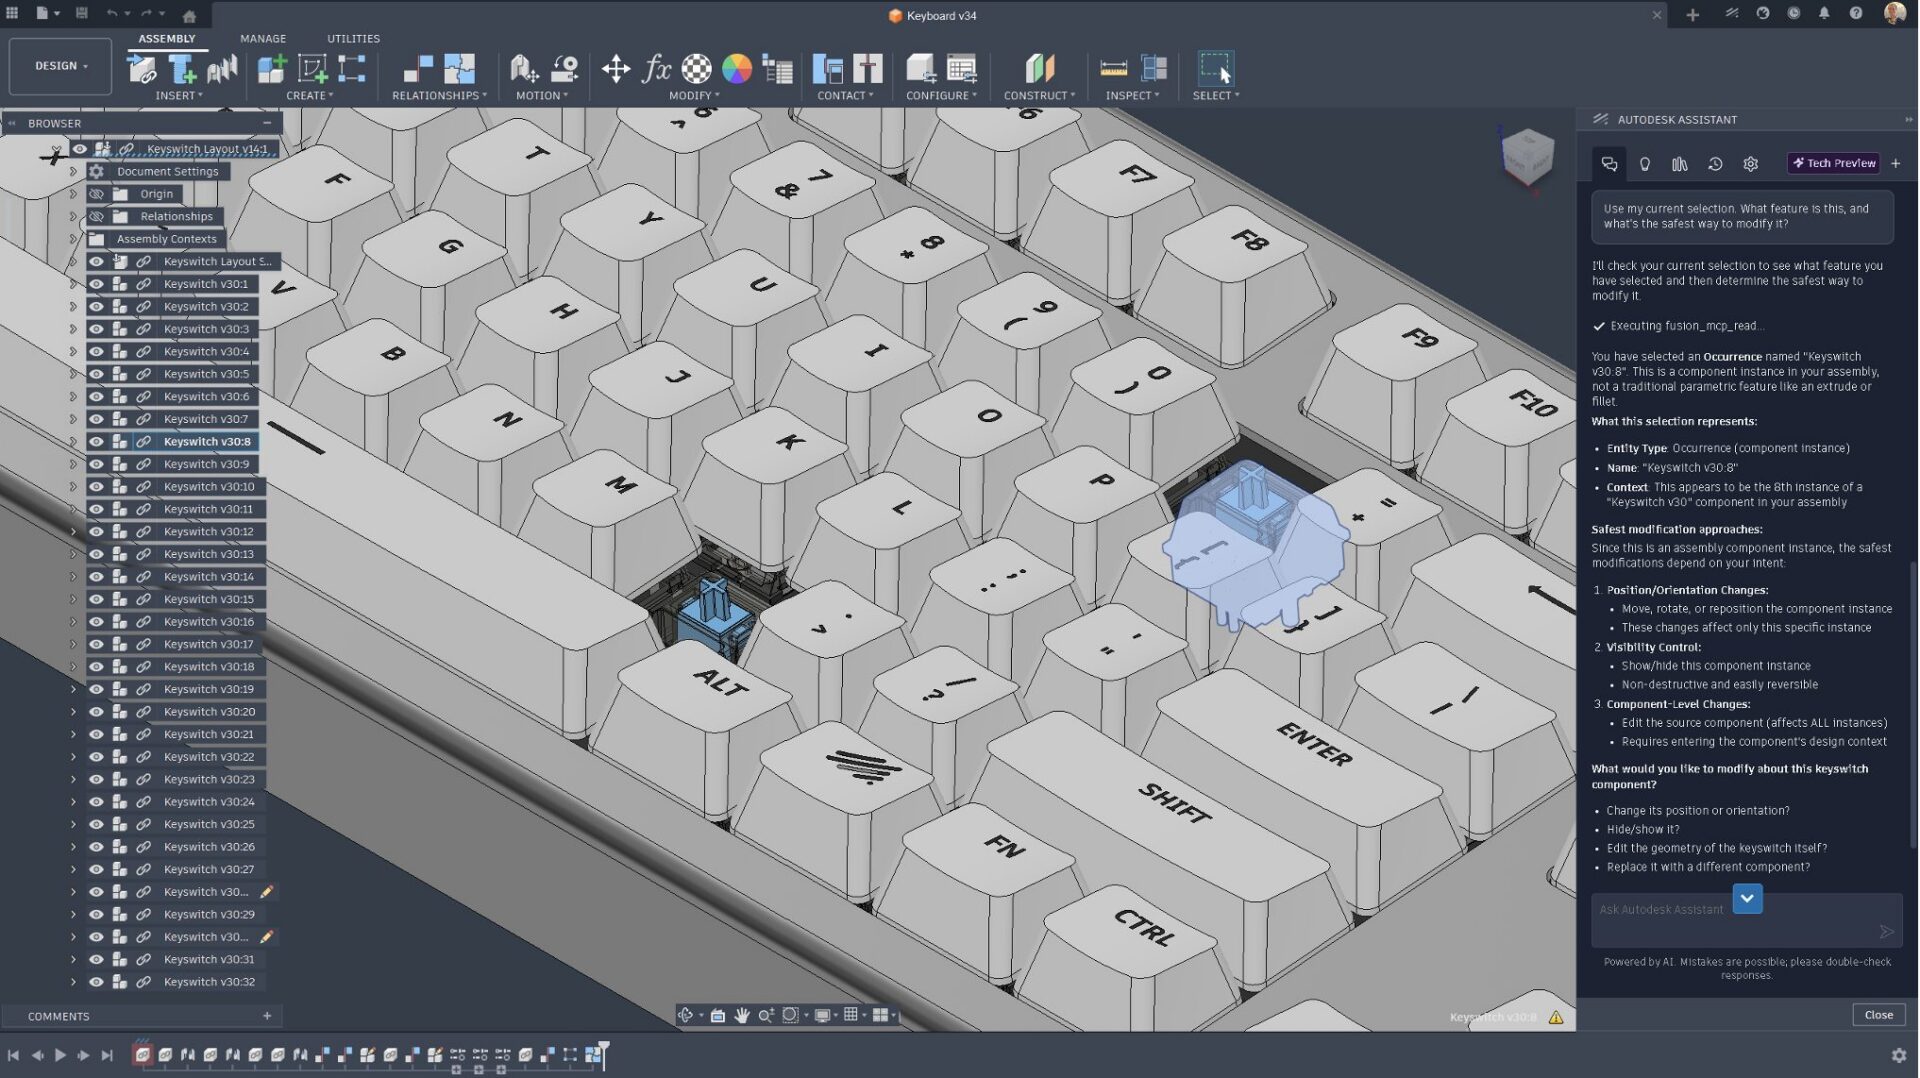Click the checkered Physical Material icon
1920x1078 pixels.
[697, 68]
